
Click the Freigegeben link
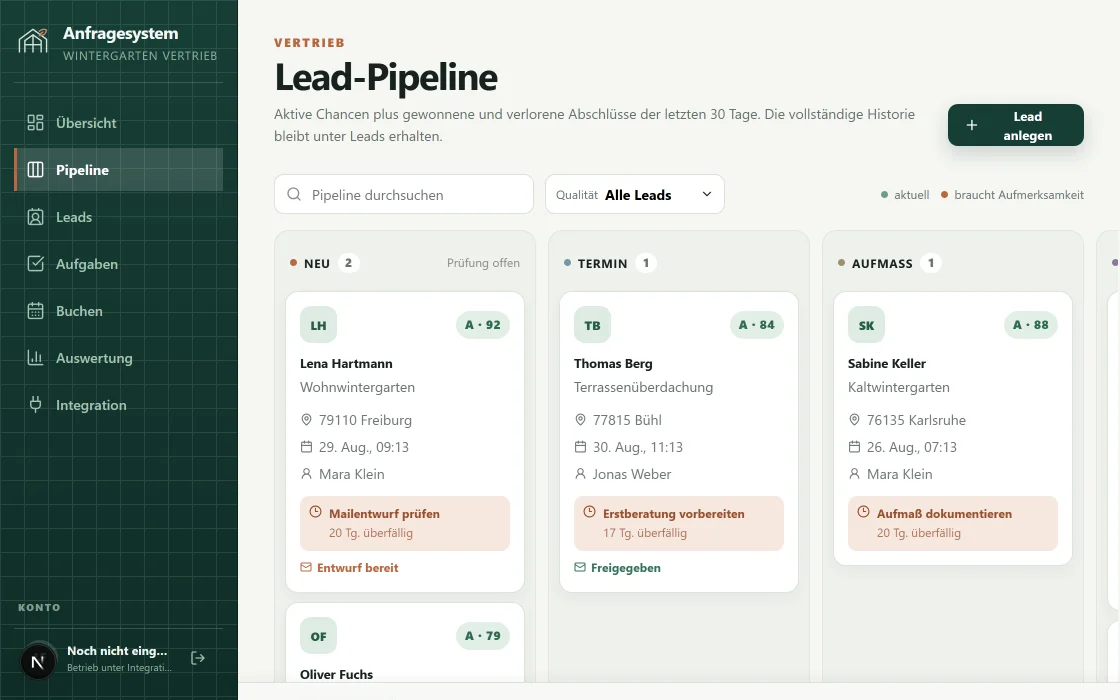point(617,568)
